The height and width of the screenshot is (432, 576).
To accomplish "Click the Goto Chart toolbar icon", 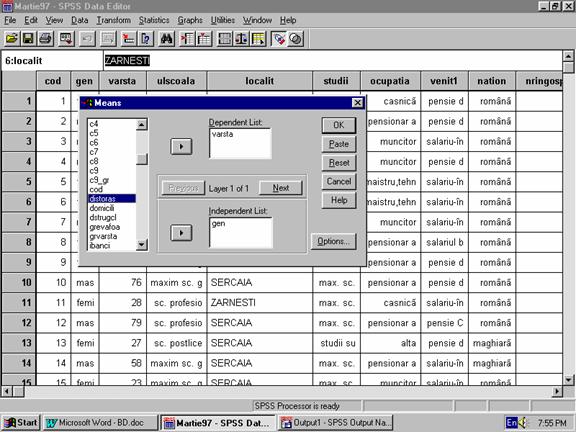I will click(x=108, y=39).
